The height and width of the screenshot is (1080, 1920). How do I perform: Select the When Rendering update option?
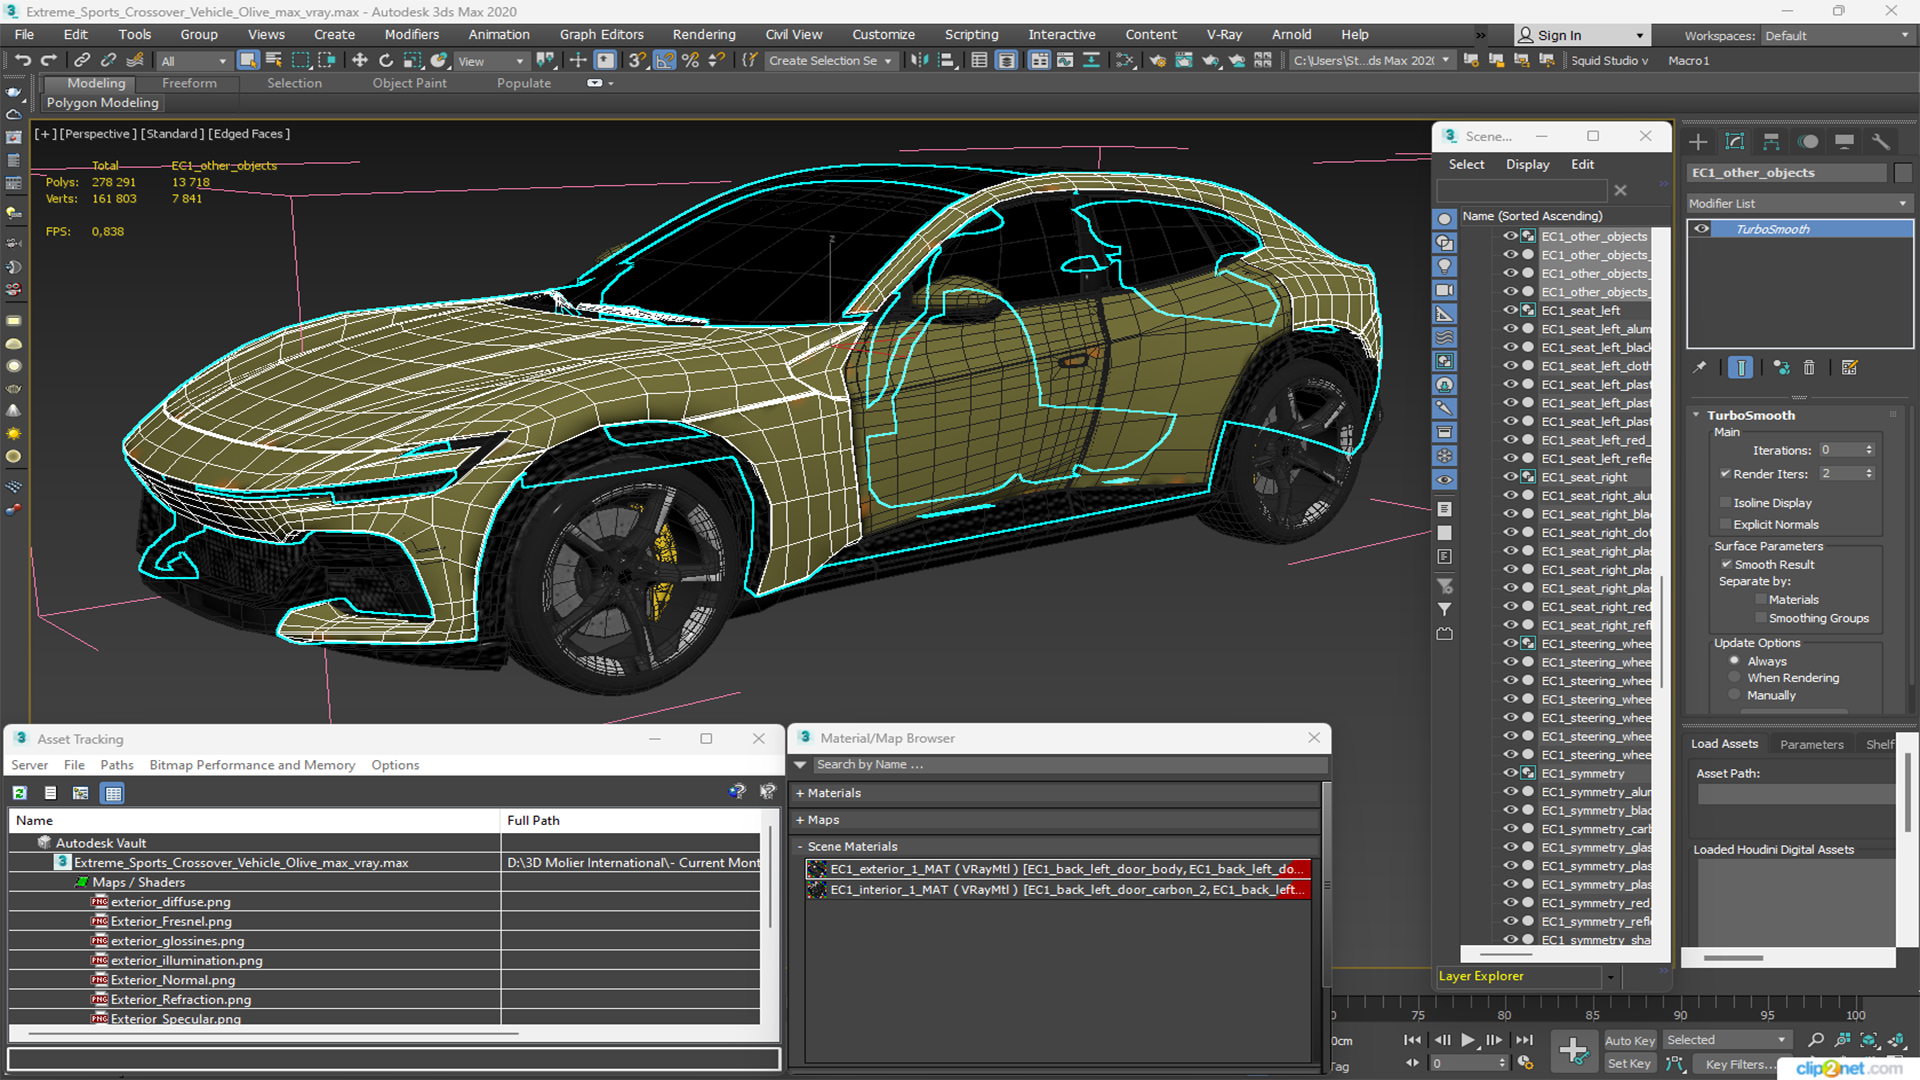click(1735, 678)
